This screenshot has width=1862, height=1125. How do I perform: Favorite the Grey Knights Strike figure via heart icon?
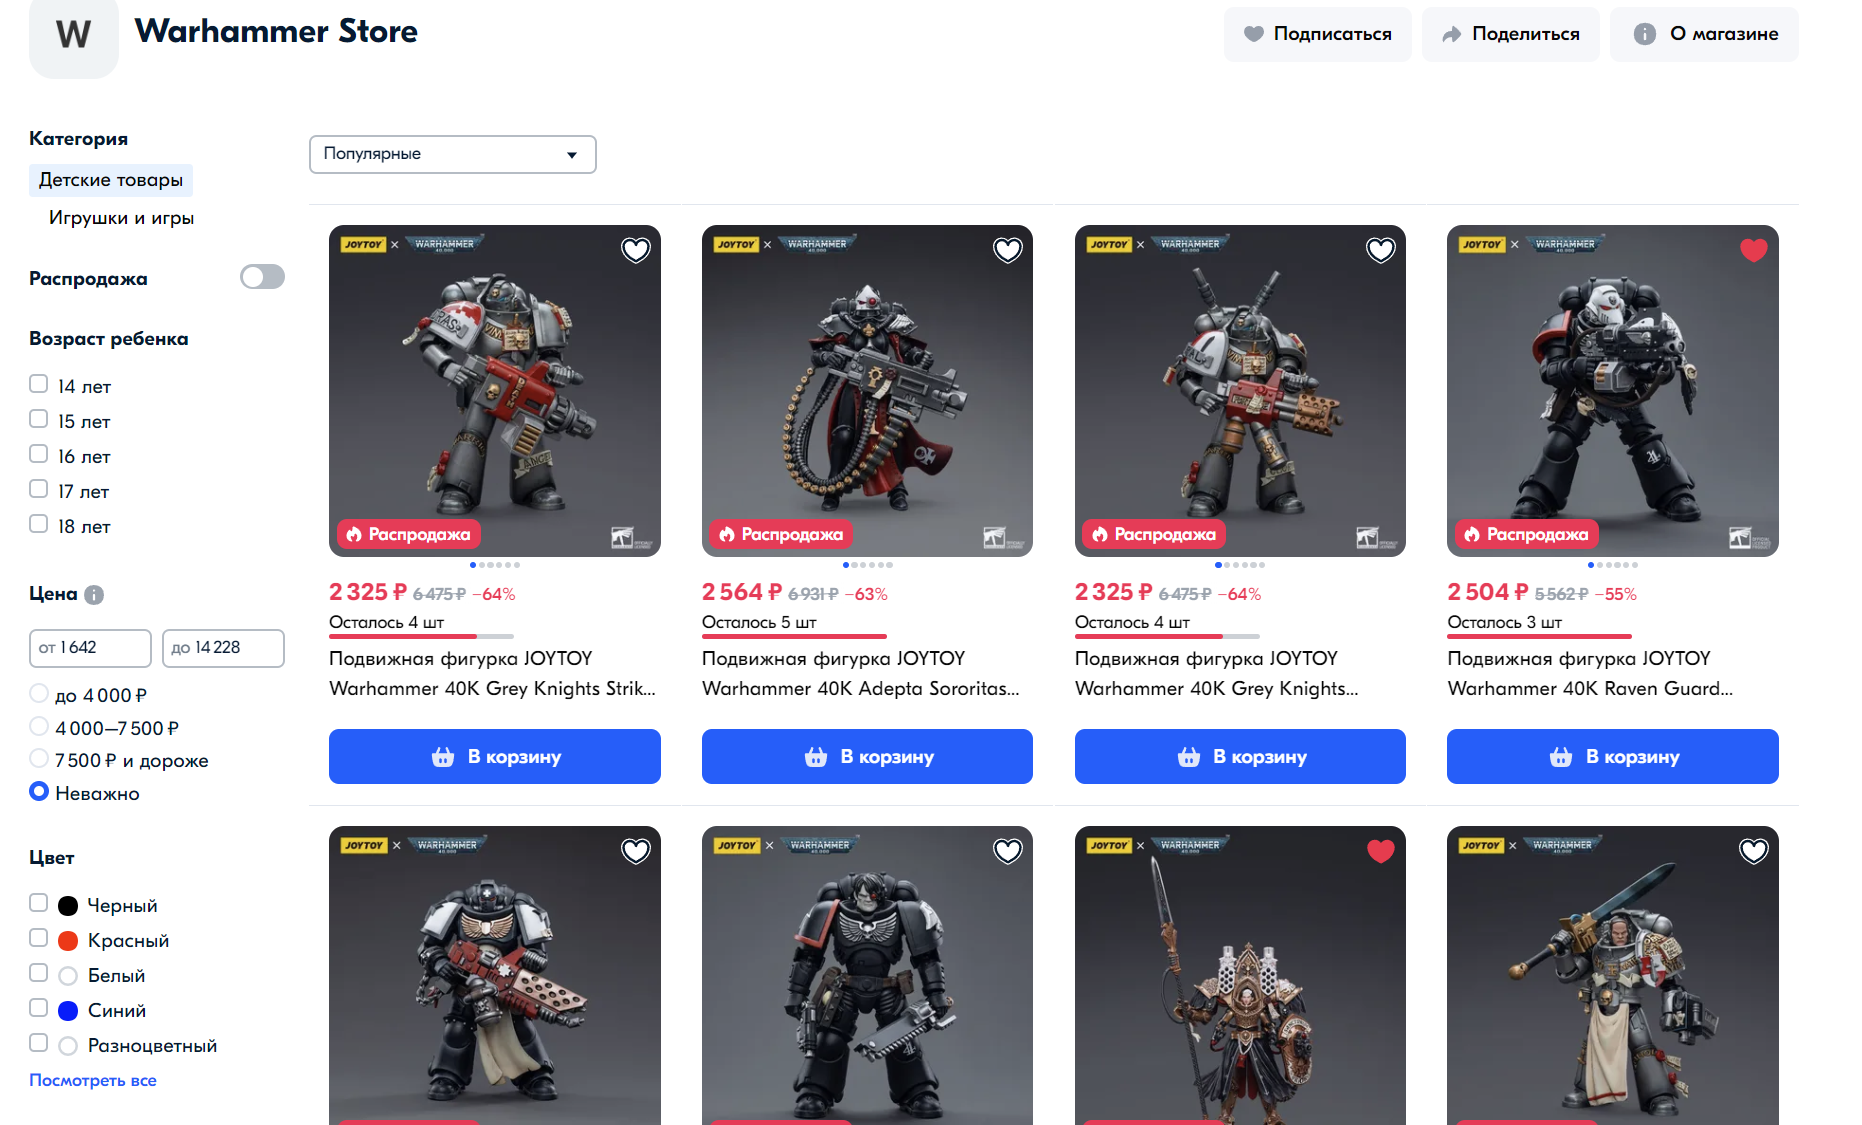636,250
